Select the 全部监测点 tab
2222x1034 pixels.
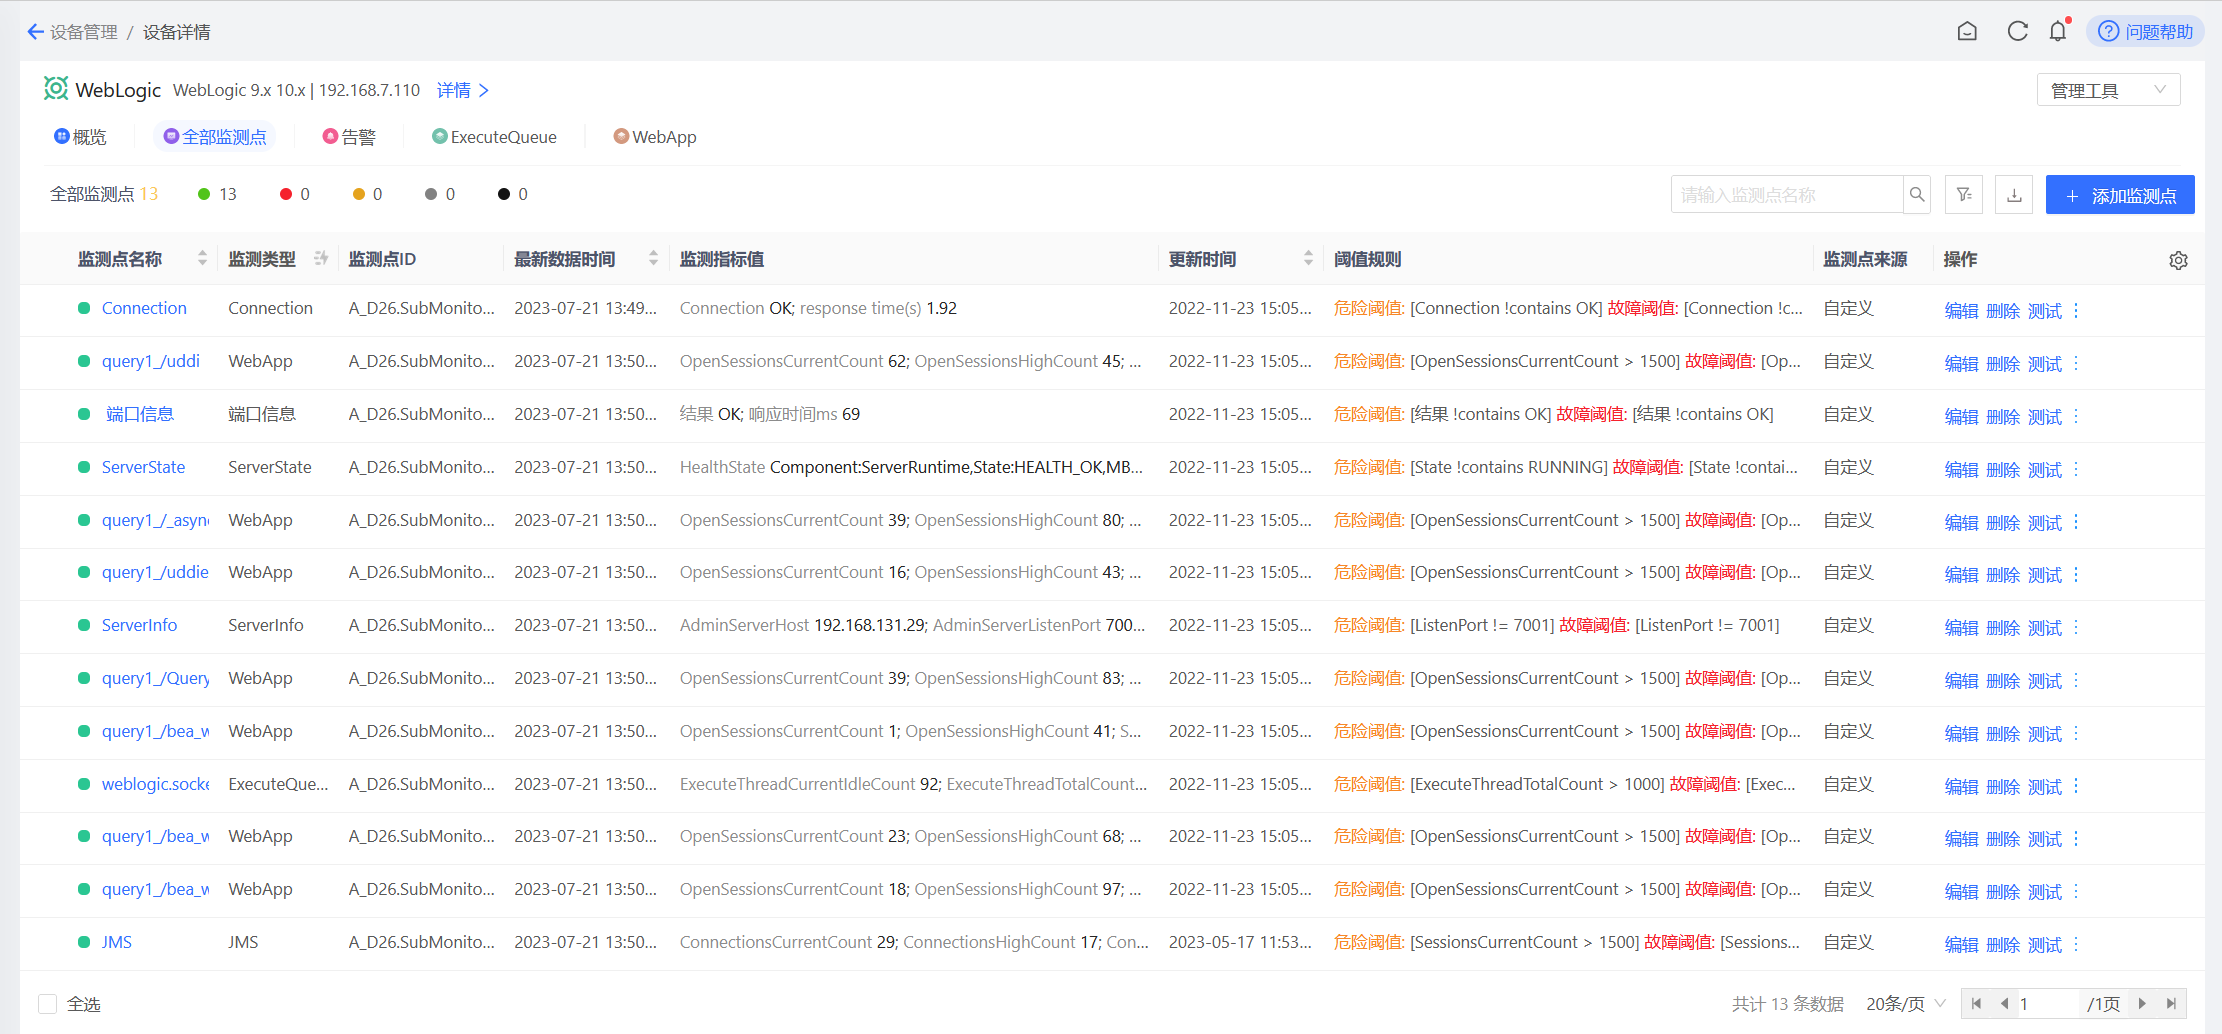click(215, 137)
